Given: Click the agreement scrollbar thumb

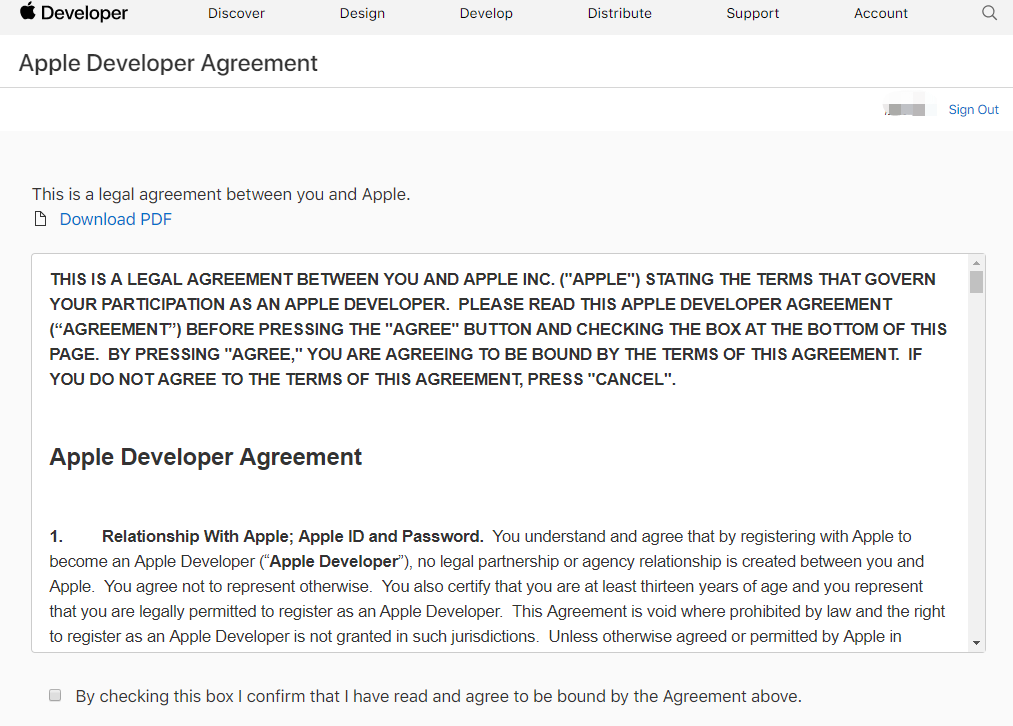Looking at the screenshot, I should coord(976,282).
